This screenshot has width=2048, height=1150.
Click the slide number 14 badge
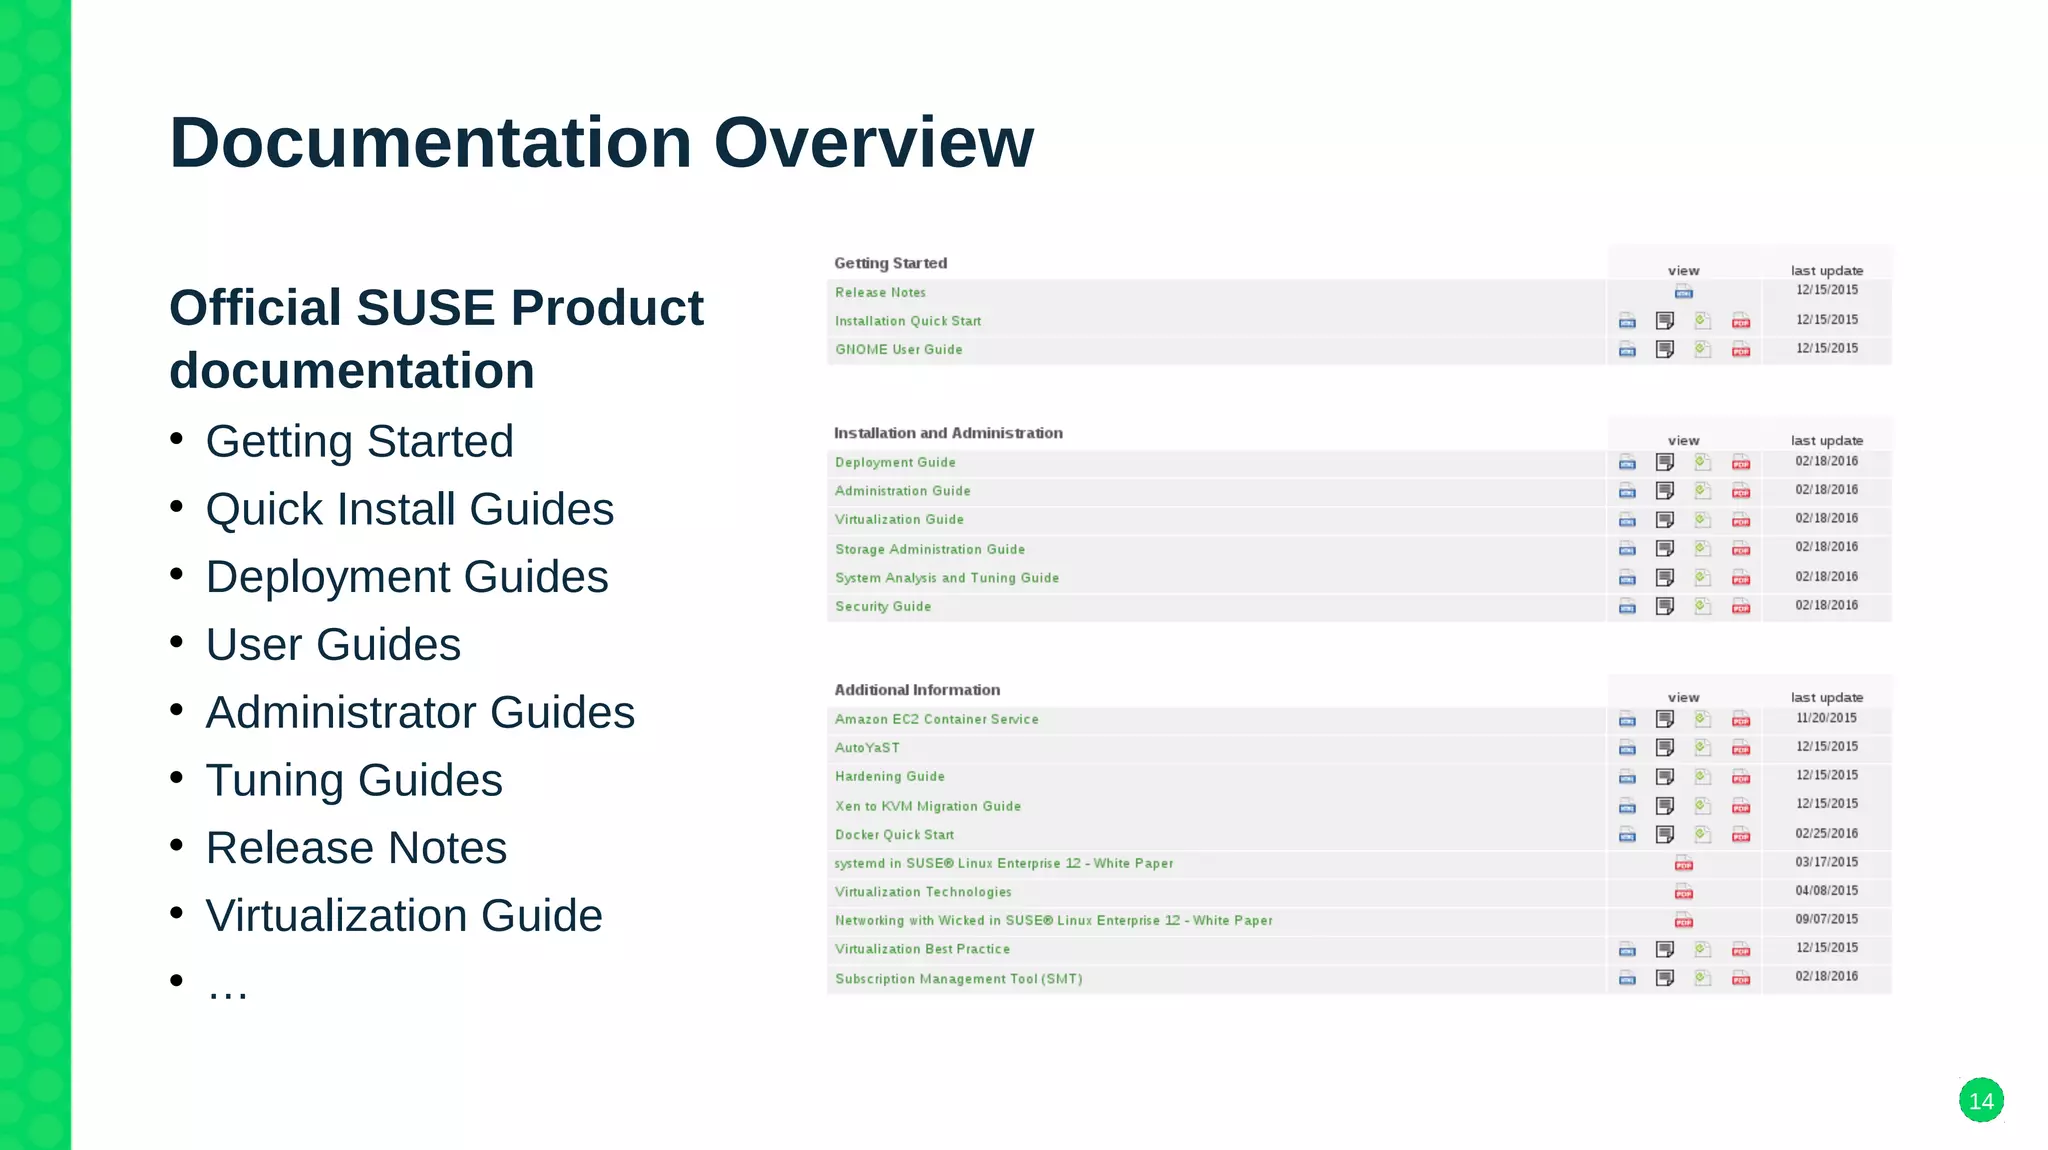1981,1101
